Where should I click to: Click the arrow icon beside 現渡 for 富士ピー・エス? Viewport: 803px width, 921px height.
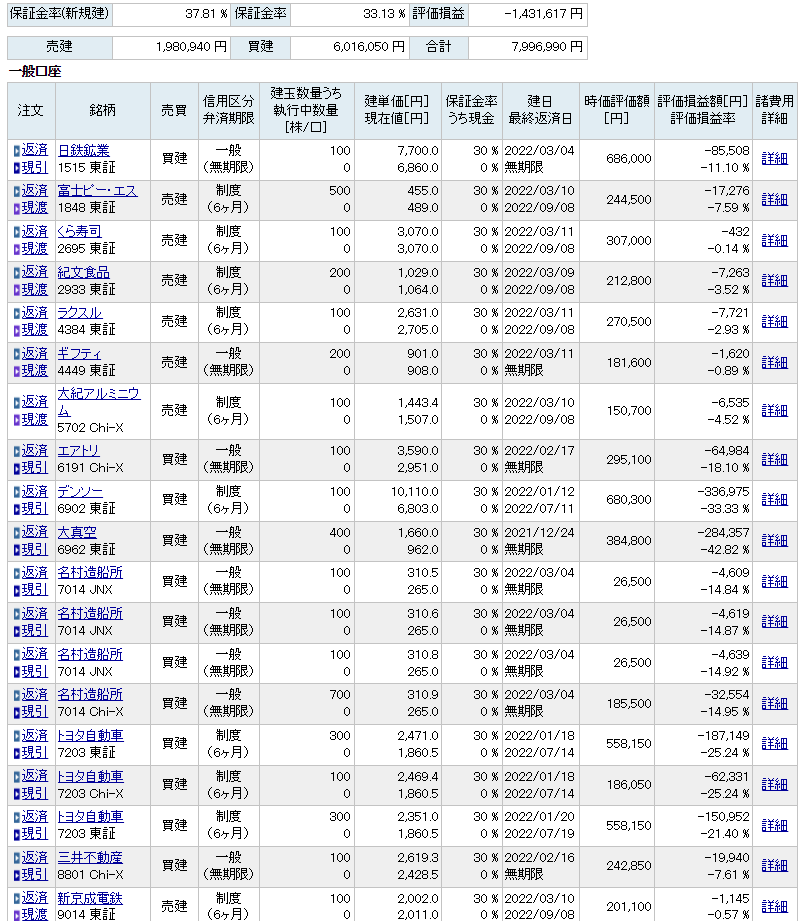tap(16, 208)
